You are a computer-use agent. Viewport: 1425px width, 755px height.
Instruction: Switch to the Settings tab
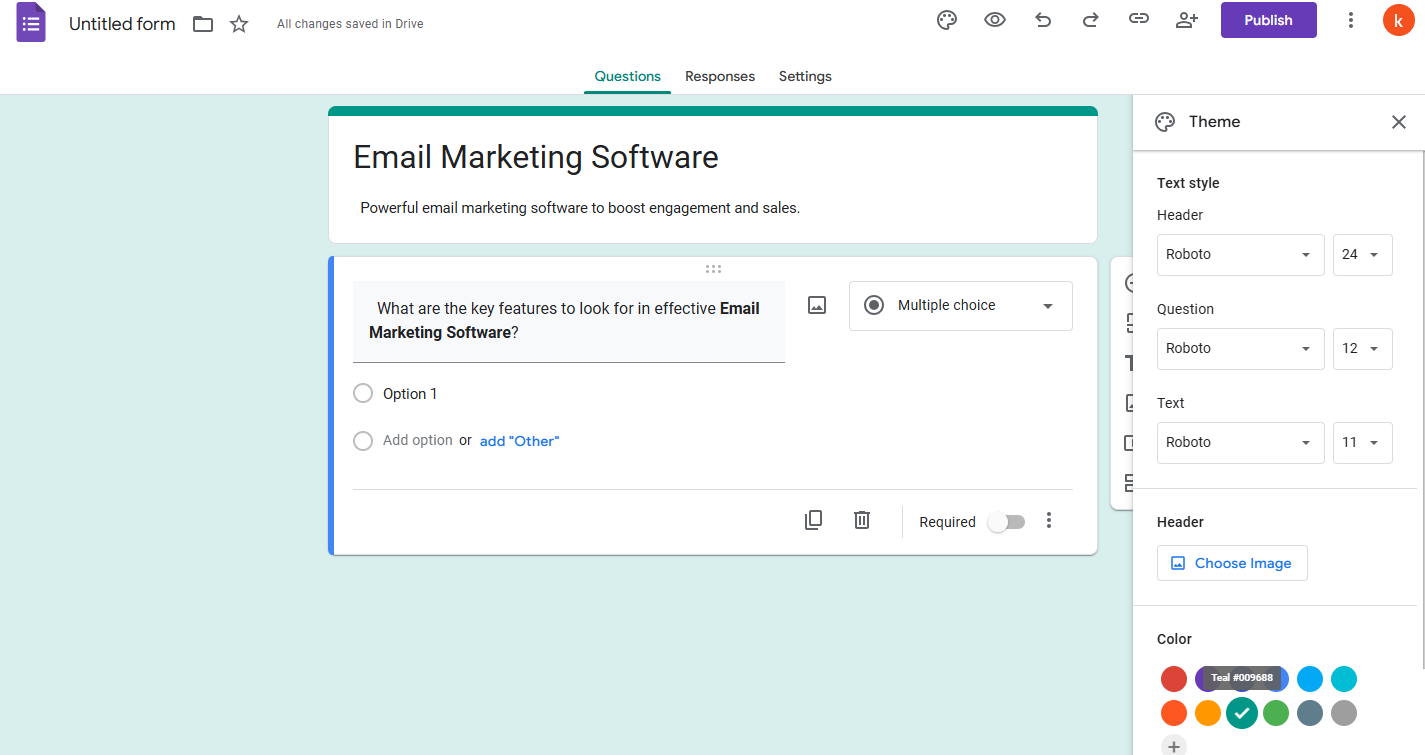(805, 76)
